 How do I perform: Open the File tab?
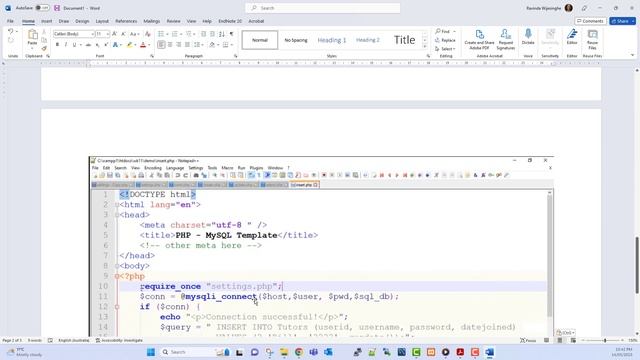point(10,21)
